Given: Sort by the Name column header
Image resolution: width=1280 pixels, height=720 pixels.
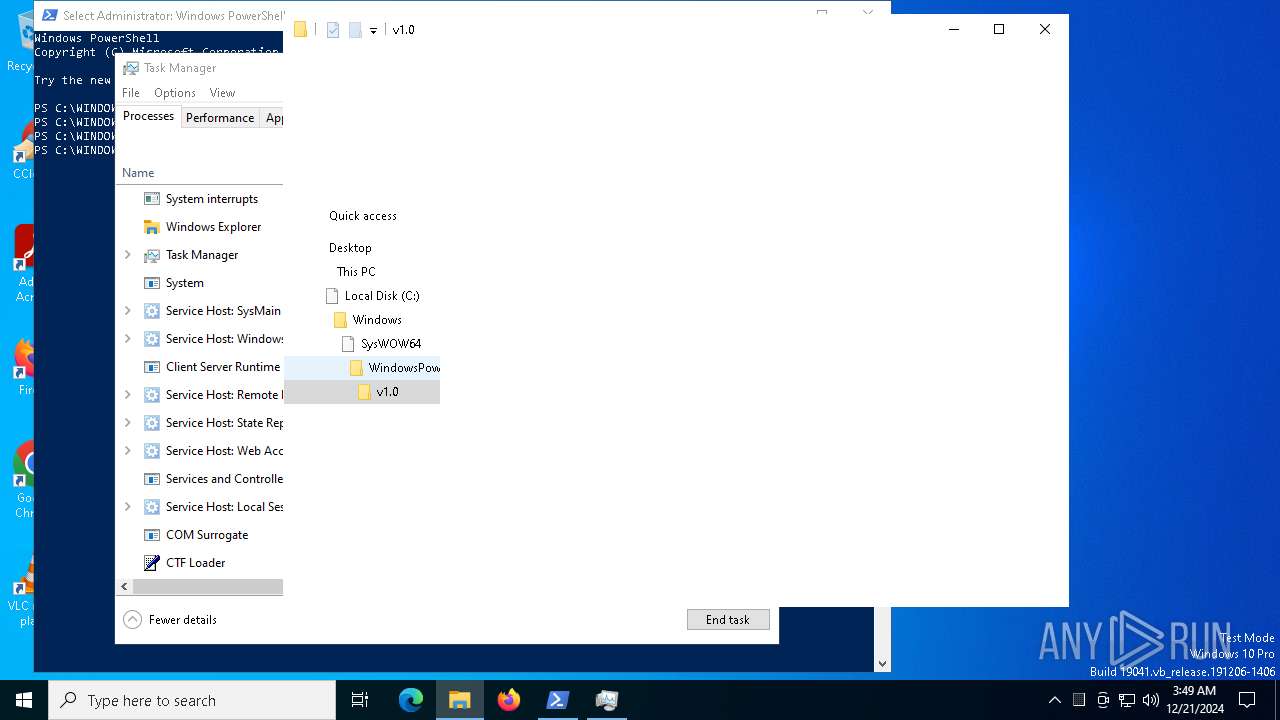Looking at the screenshot, I should 138,173.
